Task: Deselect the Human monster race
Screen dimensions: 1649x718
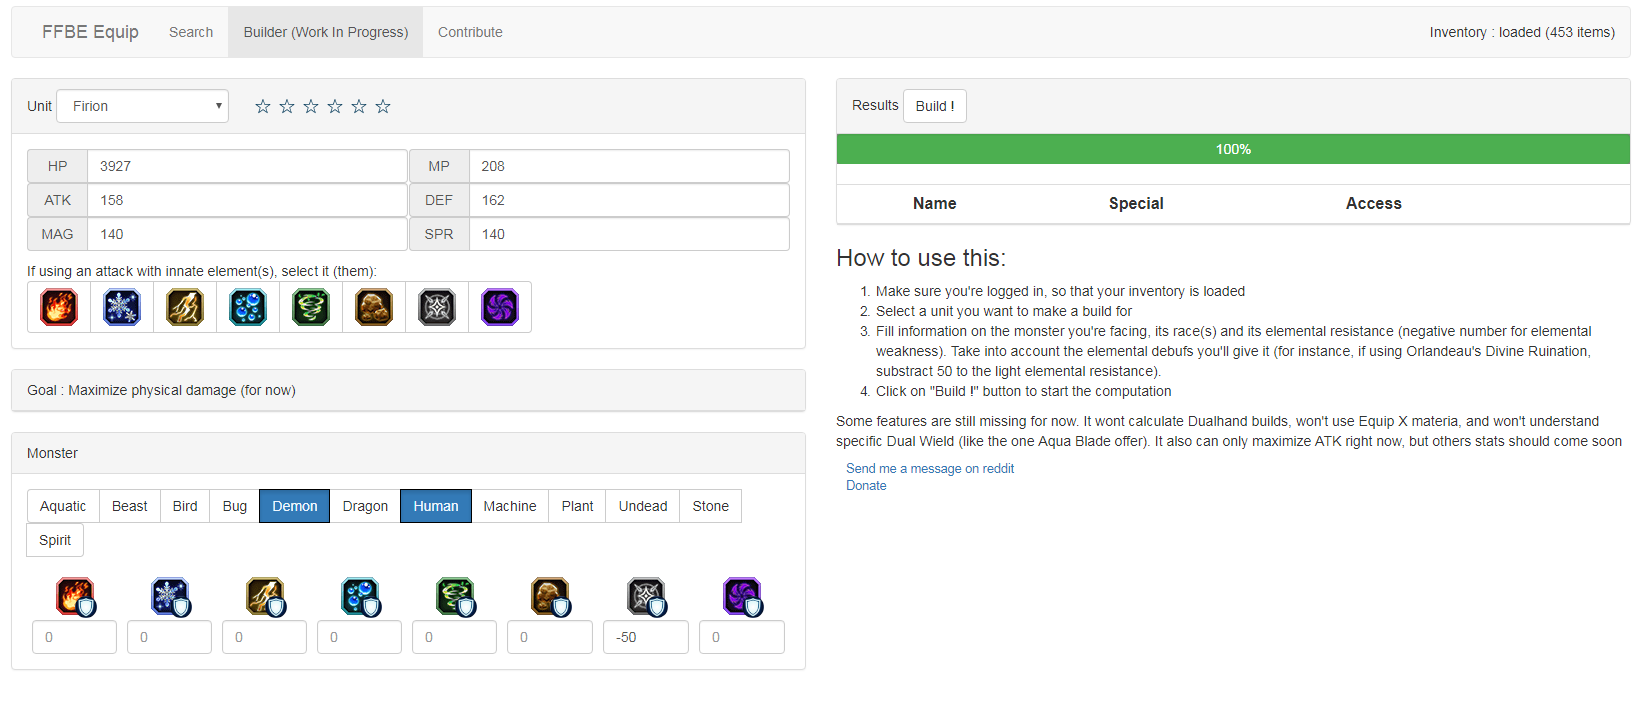Action: [436, 506]
